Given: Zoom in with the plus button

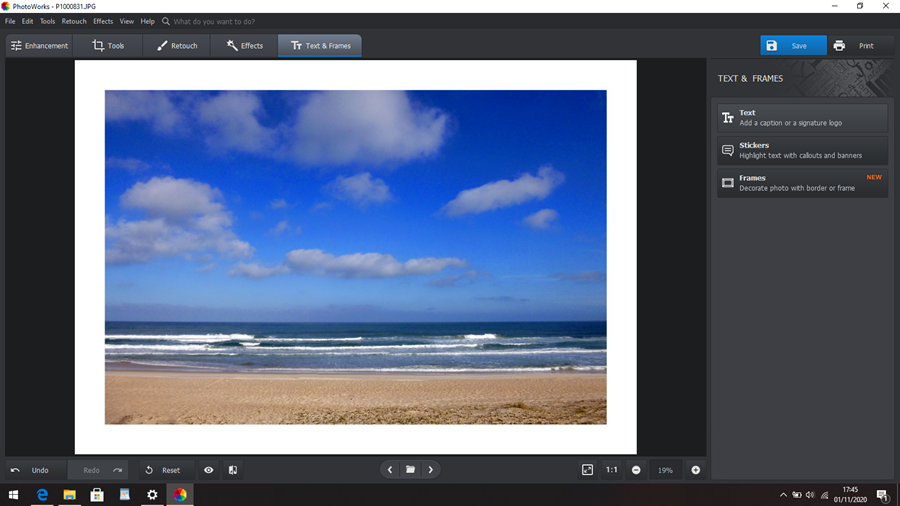Looking at the screenshot, I should pyautogui.click(x=696, y=470).
